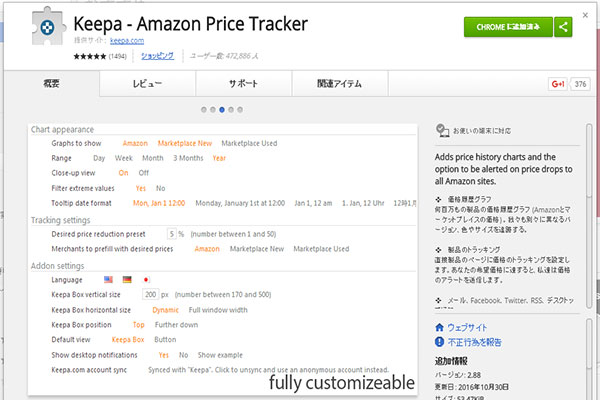Viewport: 600px width, 400px height.
Task: Click the green share icon button
Action: pos(565,27)
